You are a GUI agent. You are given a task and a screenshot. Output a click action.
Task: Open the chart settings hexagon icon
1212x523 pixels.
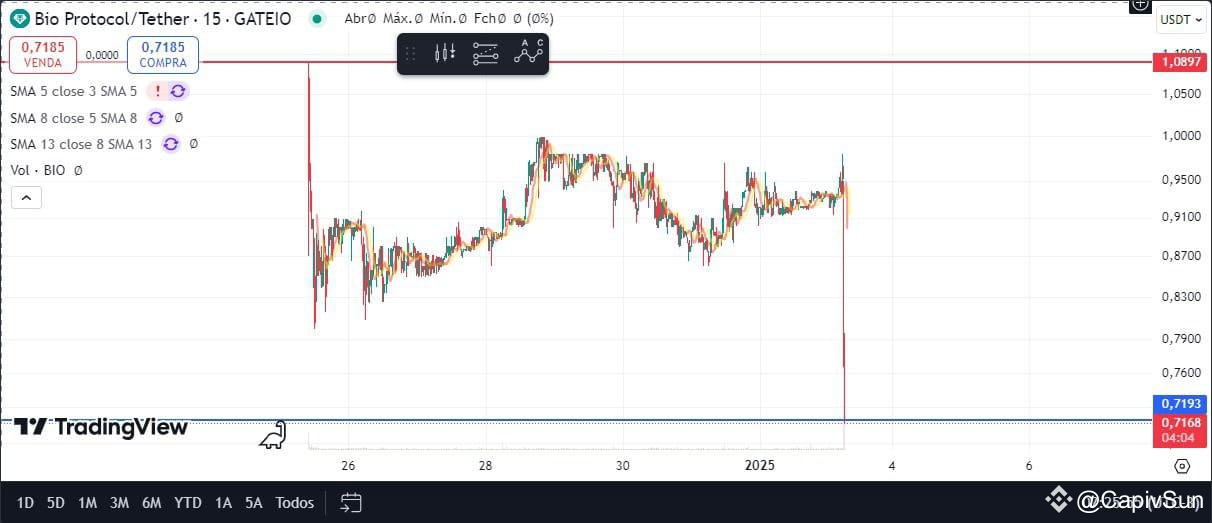[1182, 466]
